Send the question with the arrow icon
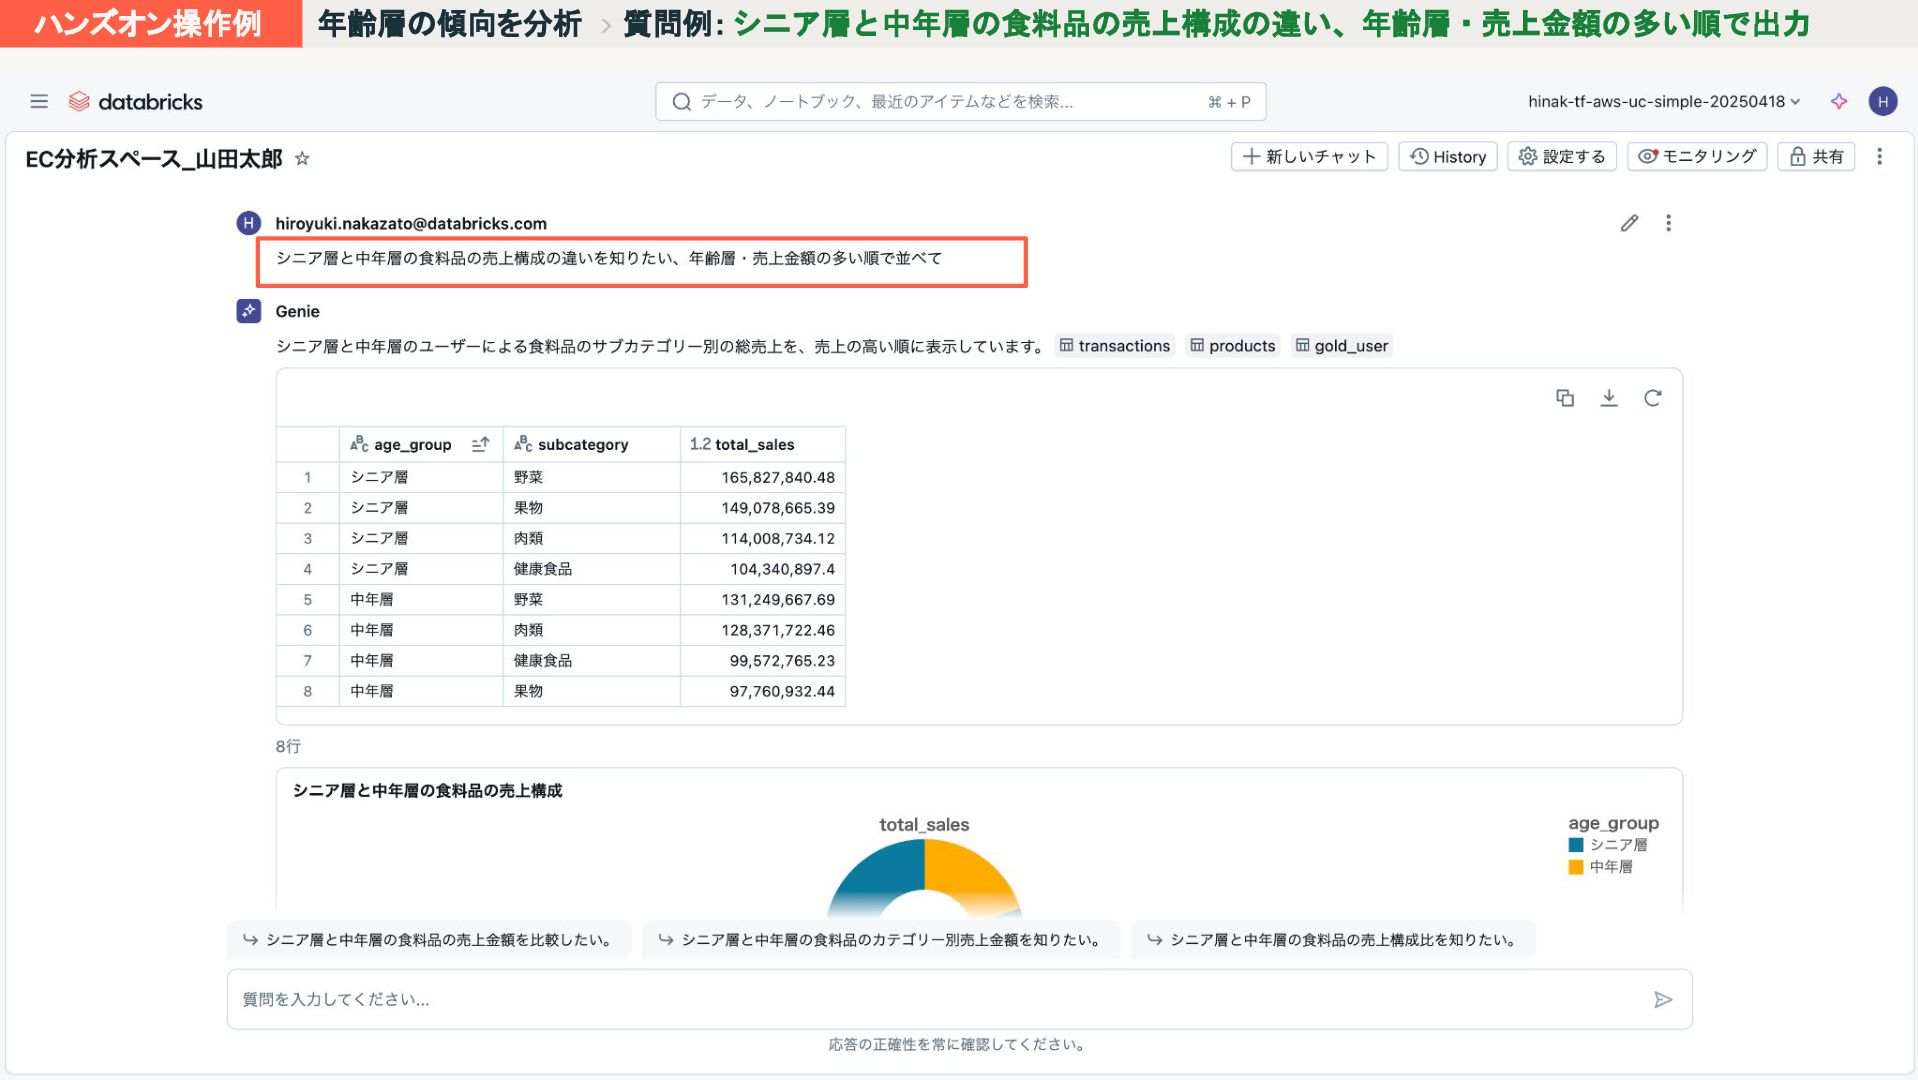This screenshot has width=1918, height=1080. coord(1662,999)
